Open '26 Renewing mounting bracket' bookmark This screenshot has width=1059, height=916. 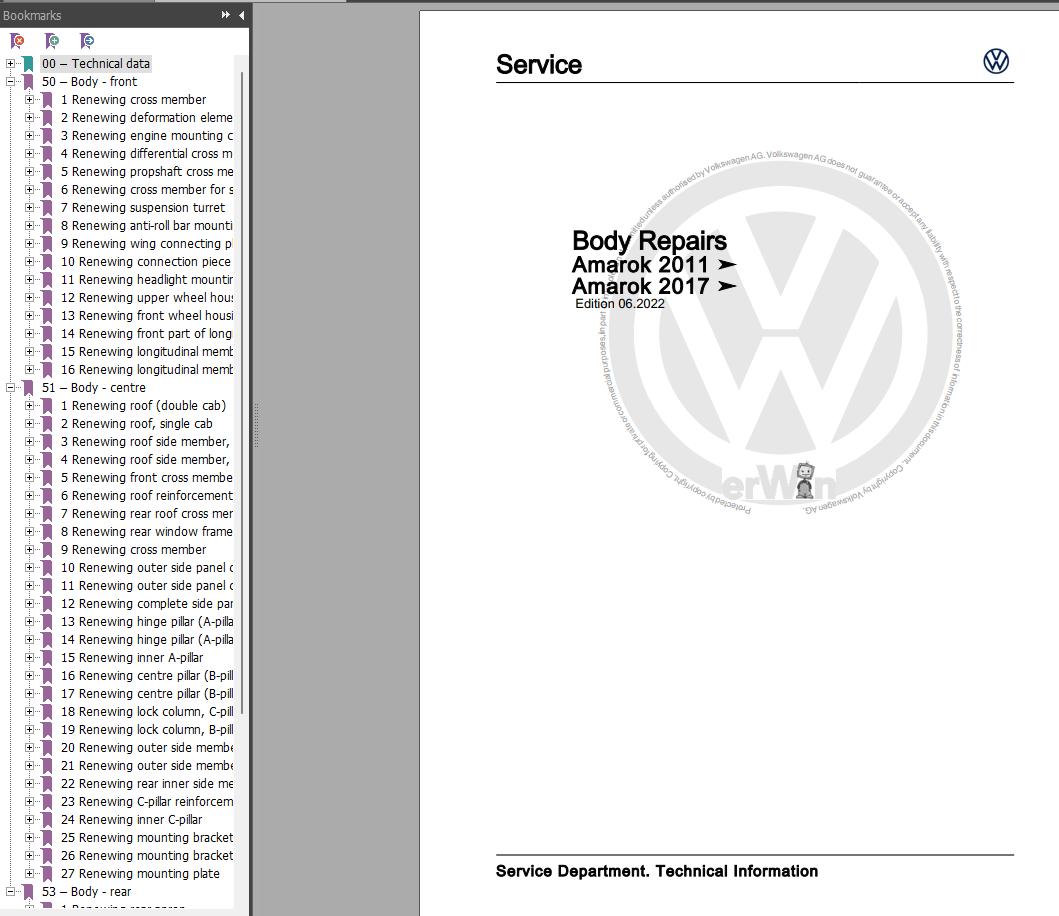(147, 856)
